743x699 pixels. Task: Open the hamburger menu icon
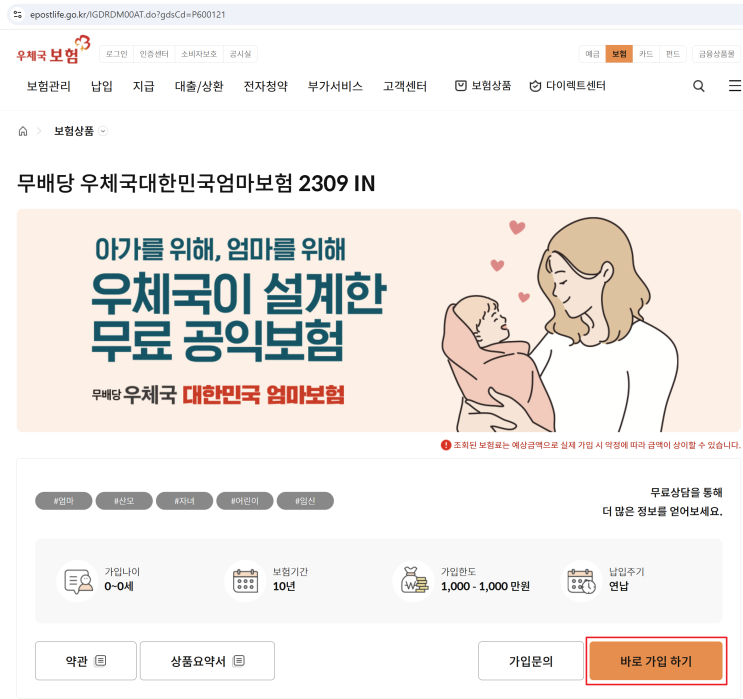click(735, 85)
